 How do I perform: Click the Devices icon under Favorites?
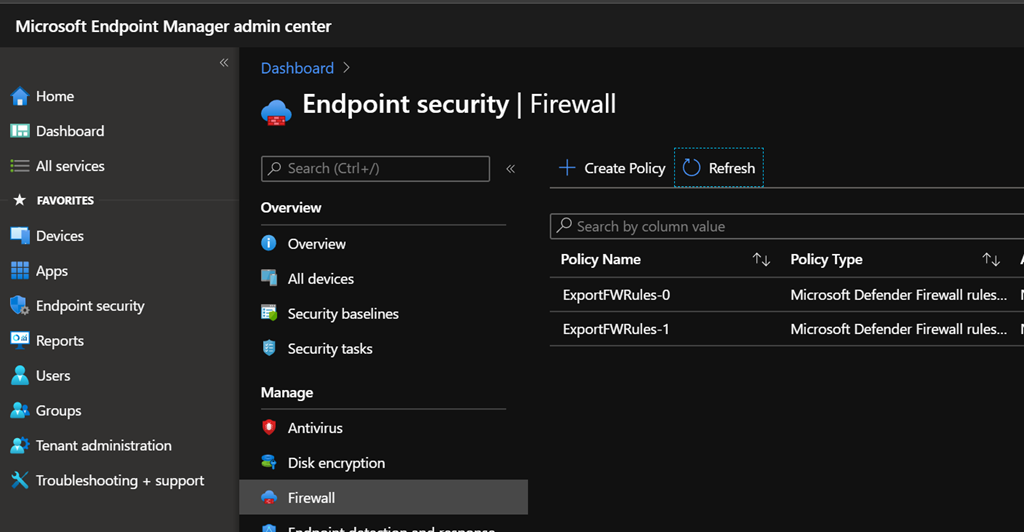pyautogui.click(x=20, y=236)
